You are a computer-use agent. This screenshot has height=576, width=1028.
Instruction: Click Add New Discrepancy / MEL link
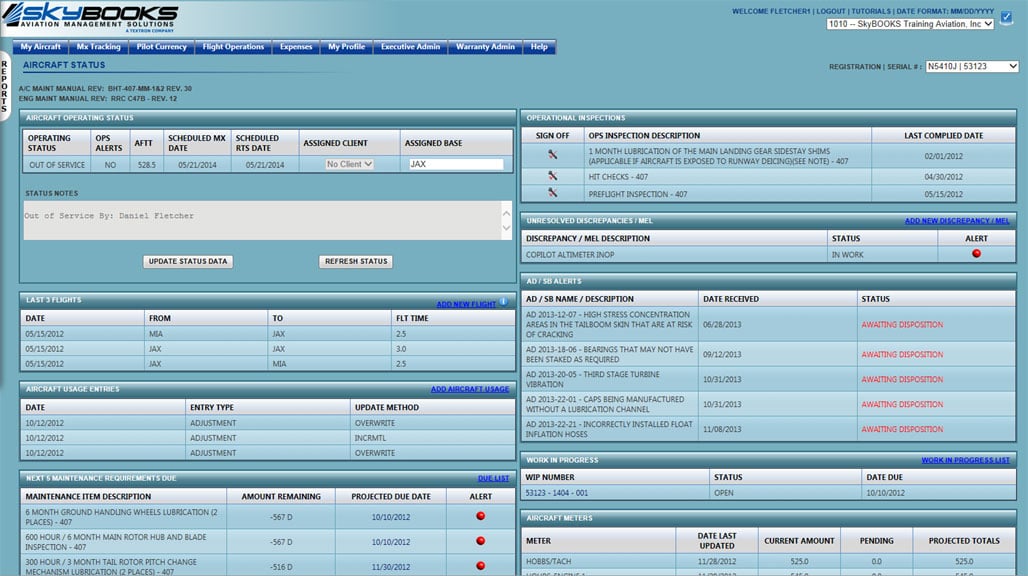point(957,221)
